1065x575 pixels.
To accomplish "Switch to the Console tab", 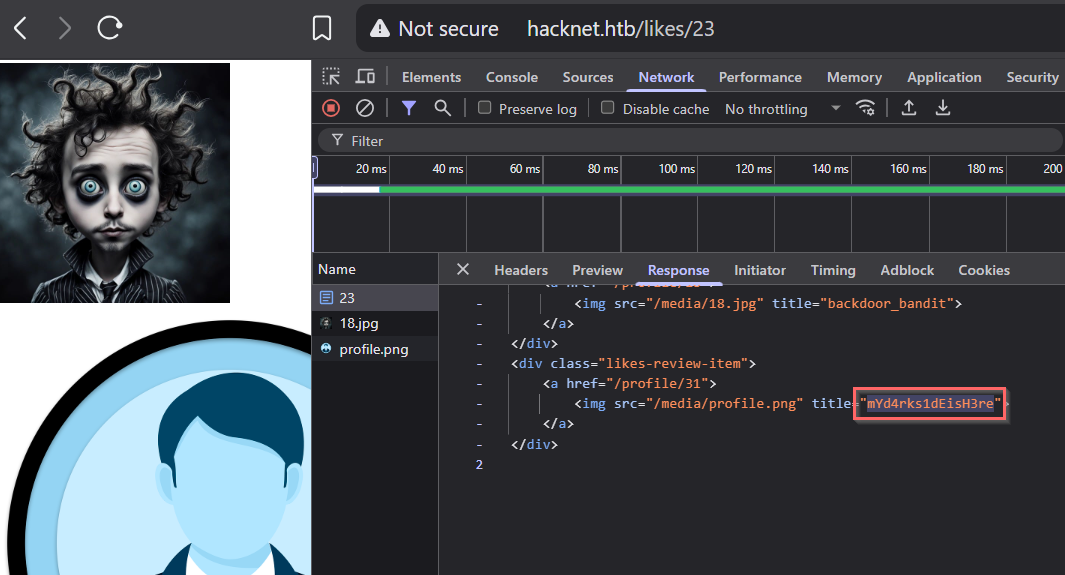I will (511, 77).
